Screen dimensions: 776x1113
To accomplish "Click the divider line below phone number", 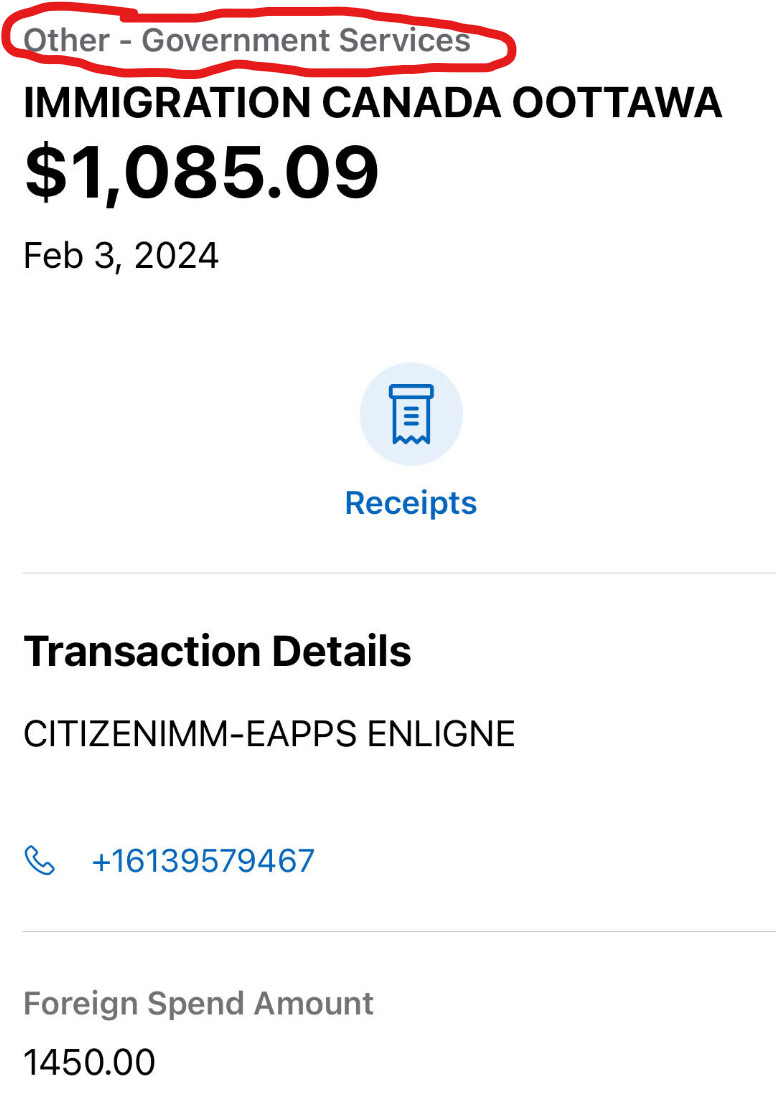I will (399, 931).
